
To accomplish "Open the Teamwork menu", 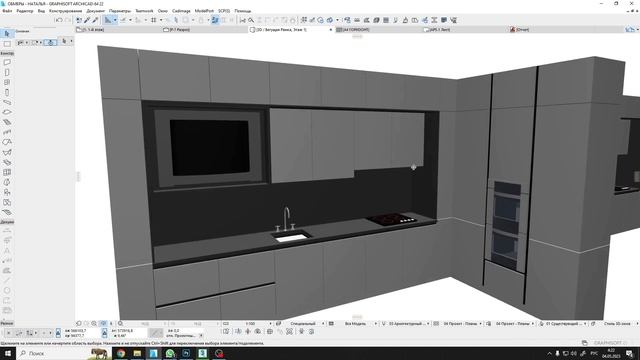I will [x=144, y=11].
